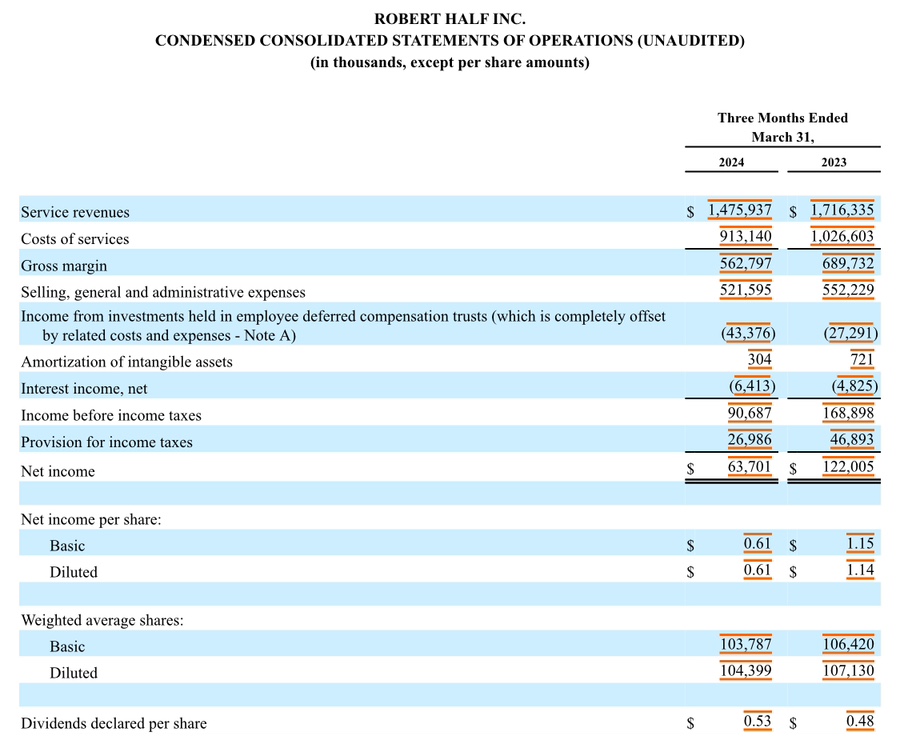The width and height of the screenshot is (900, 740).
Task: Click amortization value 304
Action: pyautogui.click(x=759, y=359)
